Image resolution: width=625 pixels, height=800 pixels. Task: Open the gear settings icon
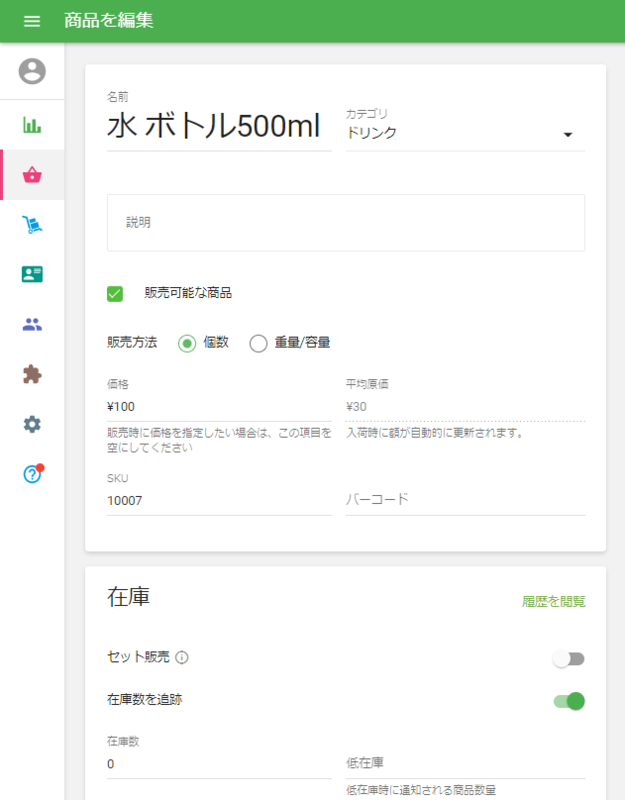click(32, 424)
